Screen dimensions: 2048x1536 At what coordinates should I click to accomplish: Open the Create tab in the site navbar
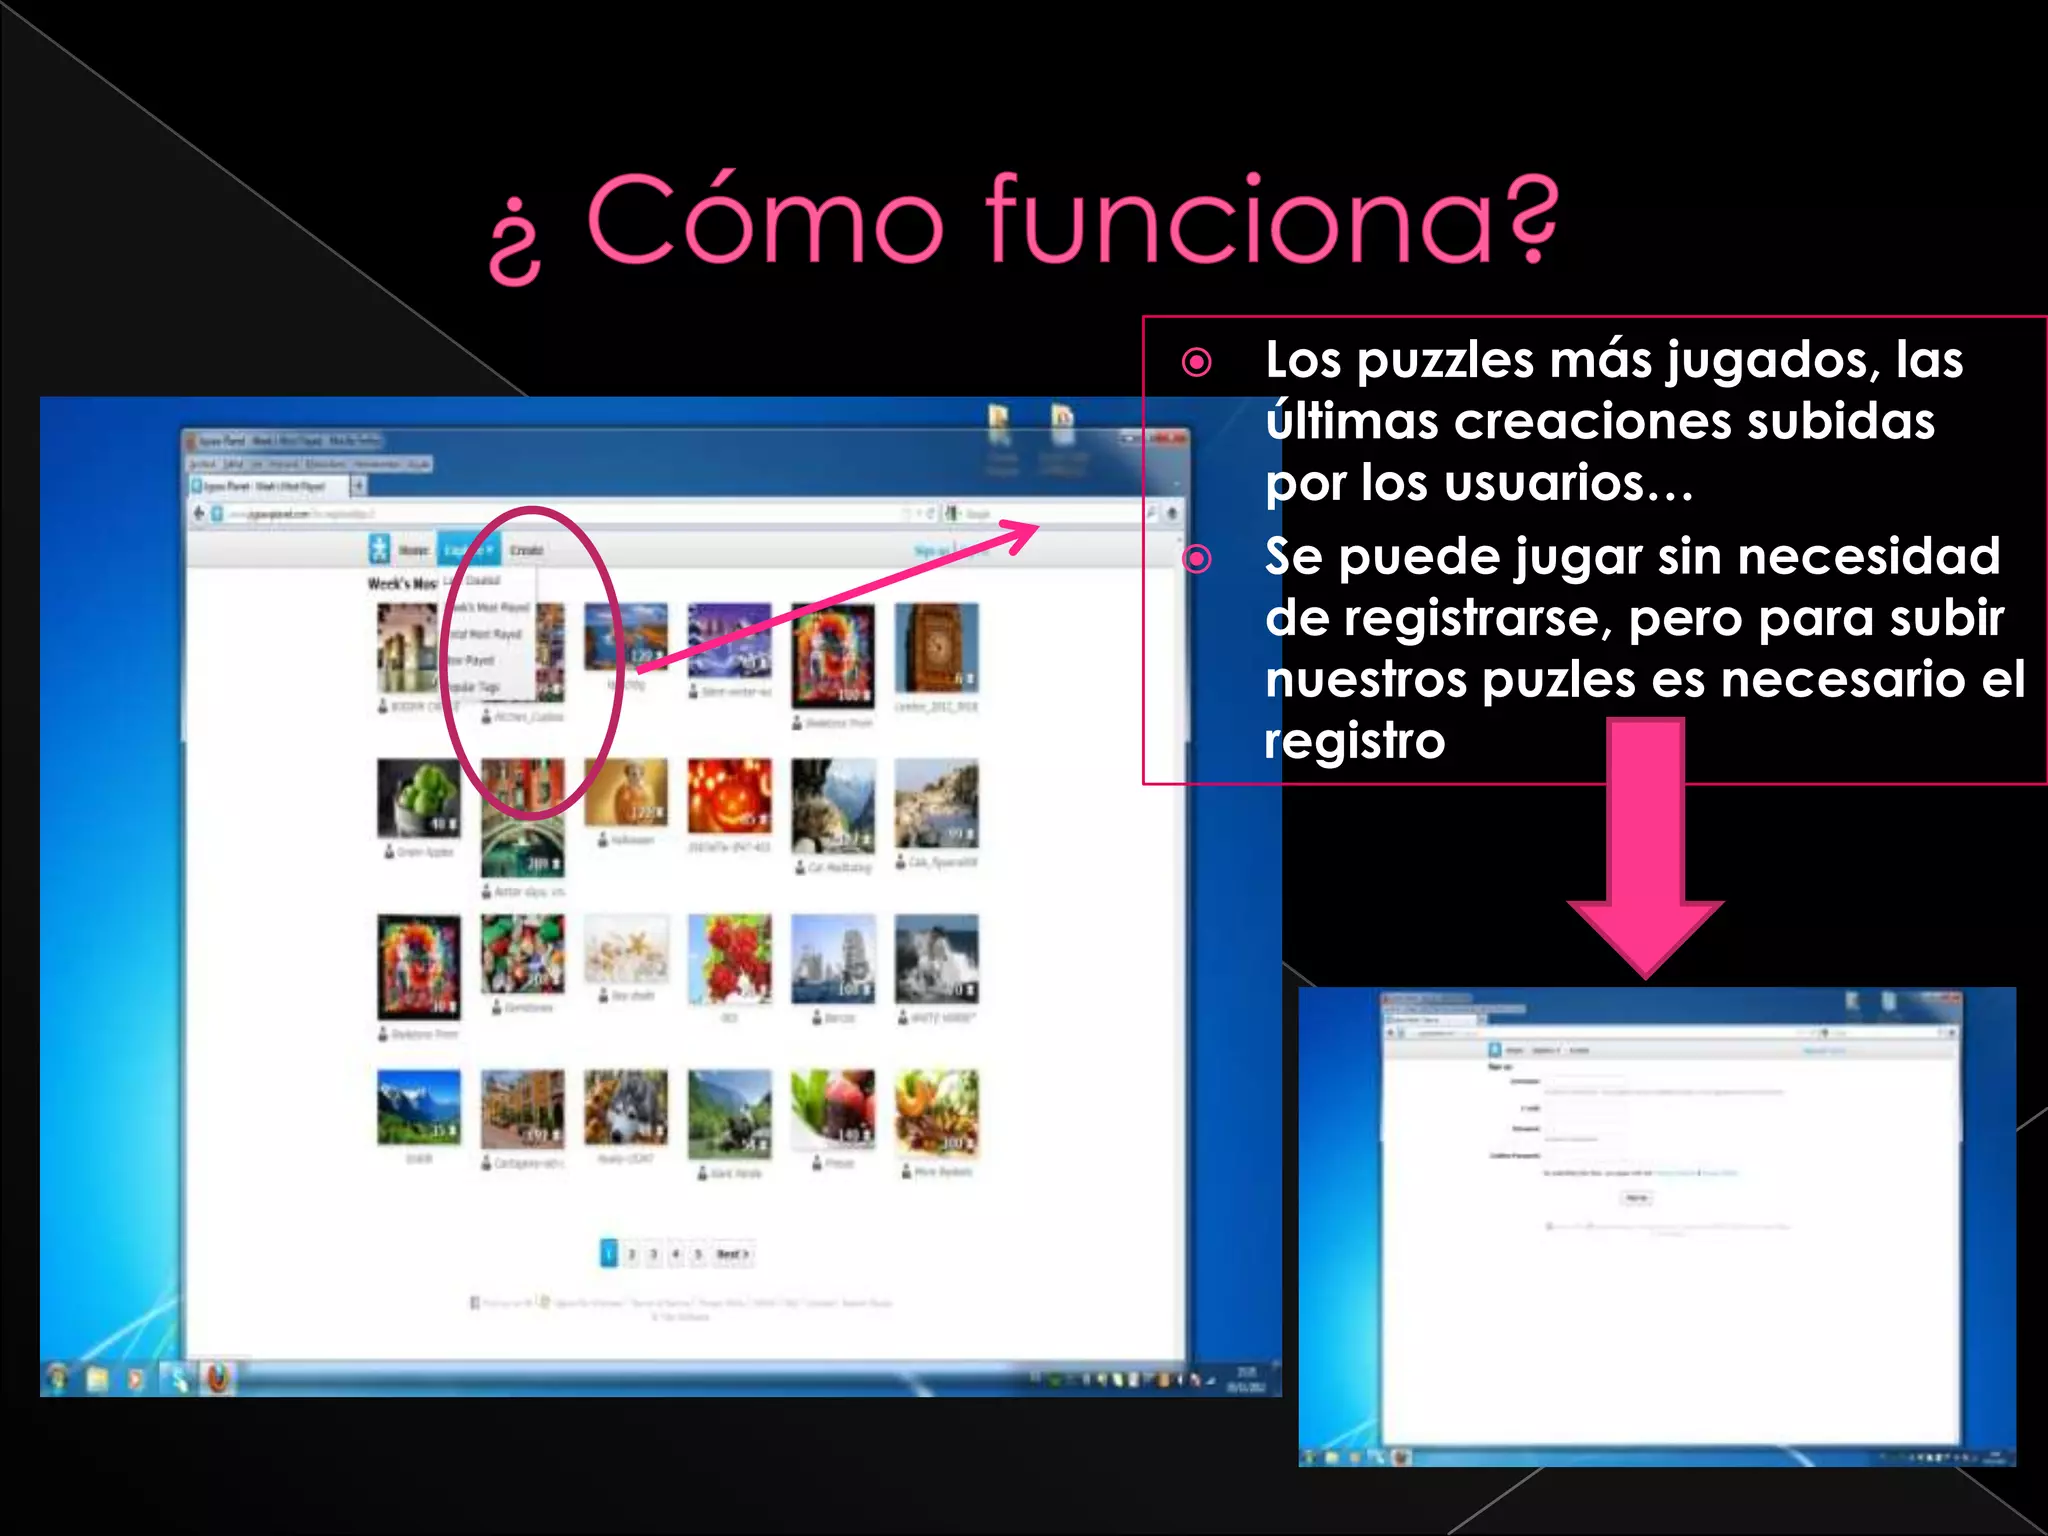point(526,550)
